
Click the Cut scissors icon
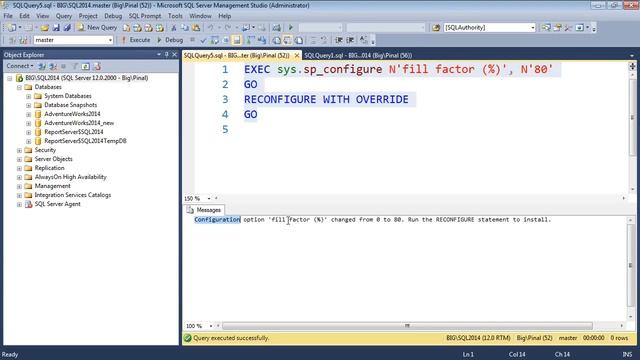(x=173, y=27)
